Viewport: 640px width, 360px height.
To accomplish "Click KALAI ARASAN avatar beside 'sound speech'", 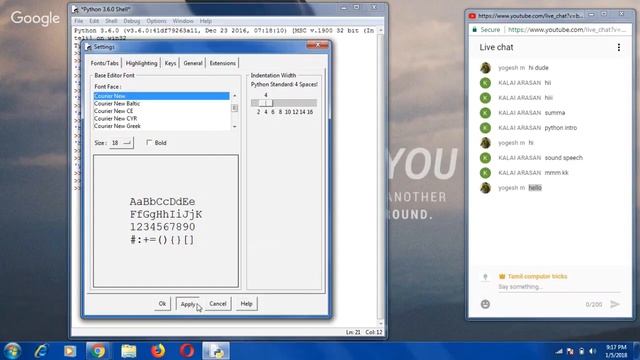I will (485, 158).
